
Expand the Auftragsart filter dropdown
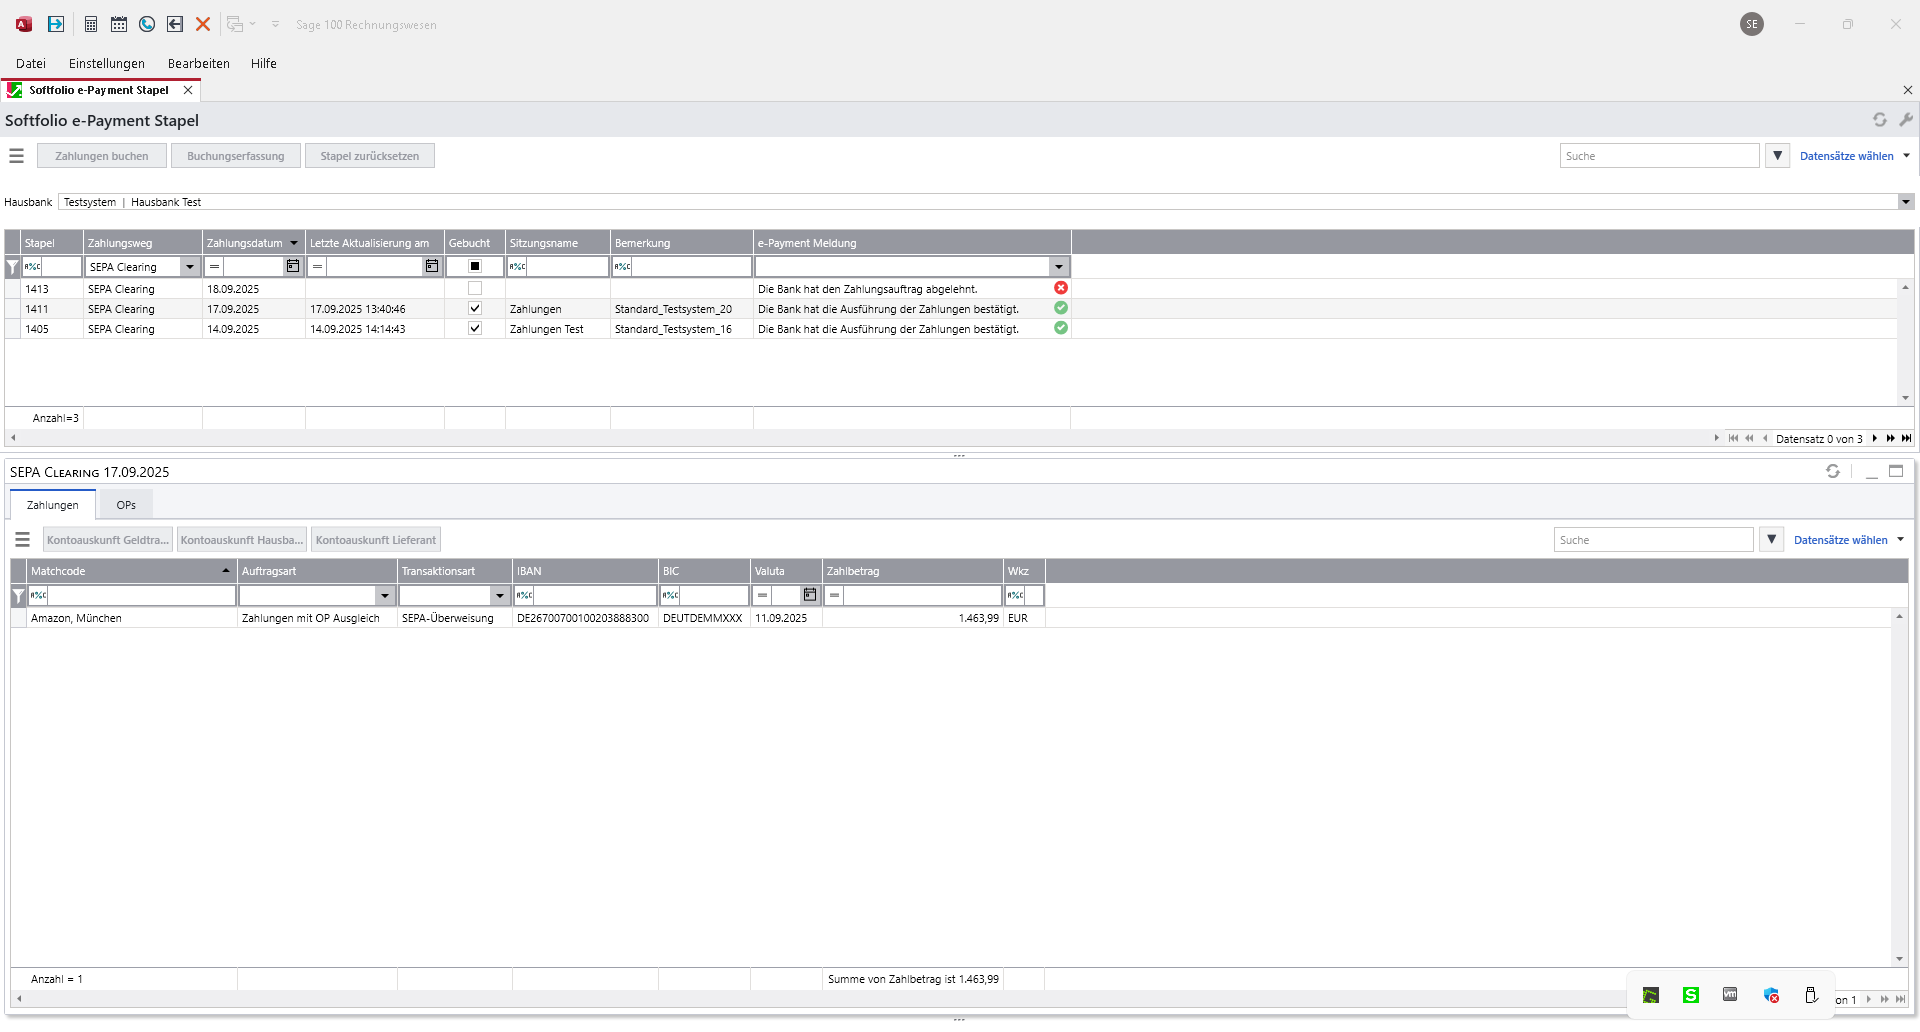point(385,596)
